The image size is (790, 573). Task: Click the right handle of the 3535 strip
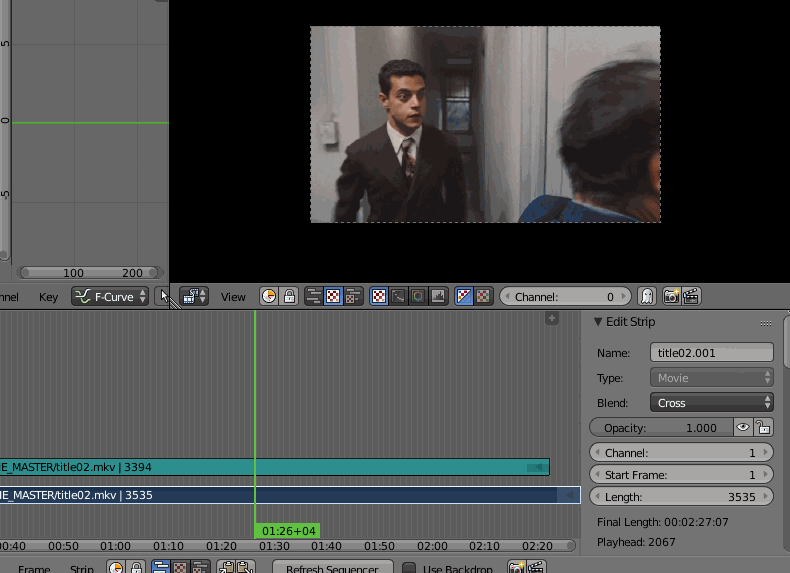[x=569, y=495]
